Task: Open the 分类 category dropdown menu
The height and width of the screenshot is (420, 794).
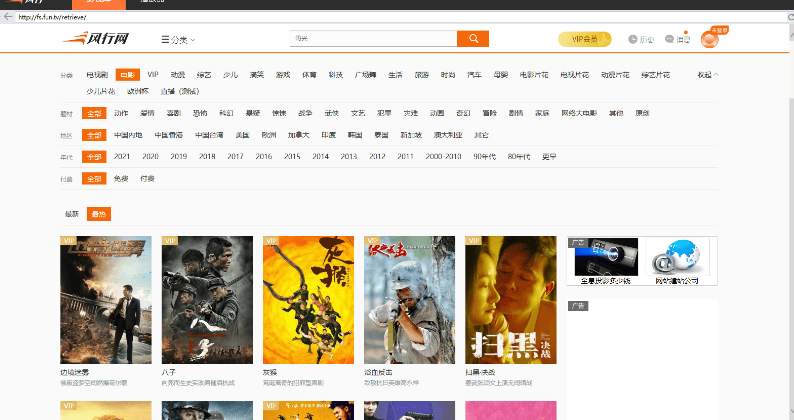Action: click(x=178, y=40)
